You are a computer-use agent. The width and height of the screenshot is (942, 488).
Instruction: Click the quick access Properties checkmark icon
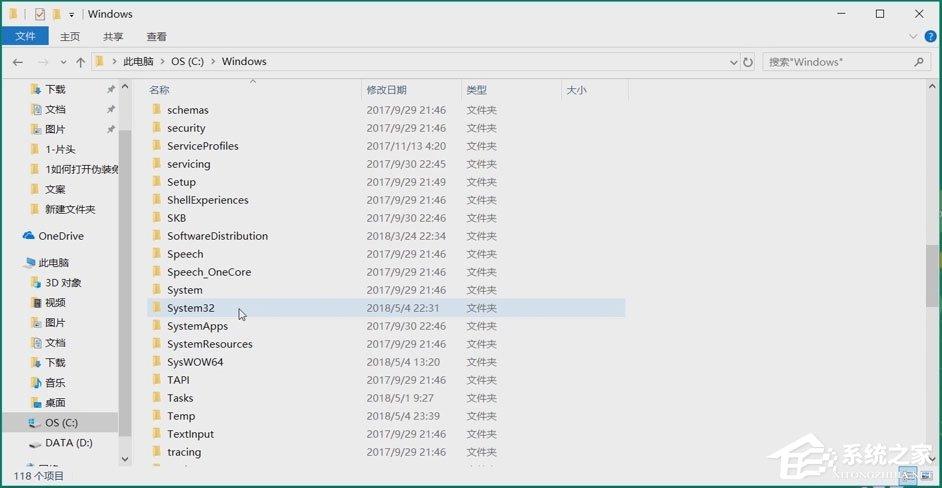[40, 13]
